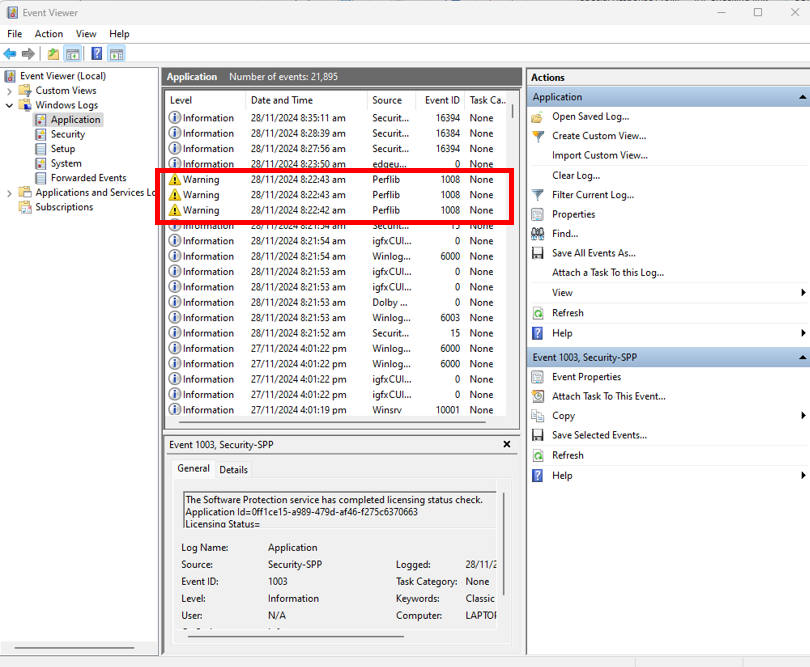810x667 pixels.
Task: Click the Event Viewer title bar app icon
Action: pos(12,12)
